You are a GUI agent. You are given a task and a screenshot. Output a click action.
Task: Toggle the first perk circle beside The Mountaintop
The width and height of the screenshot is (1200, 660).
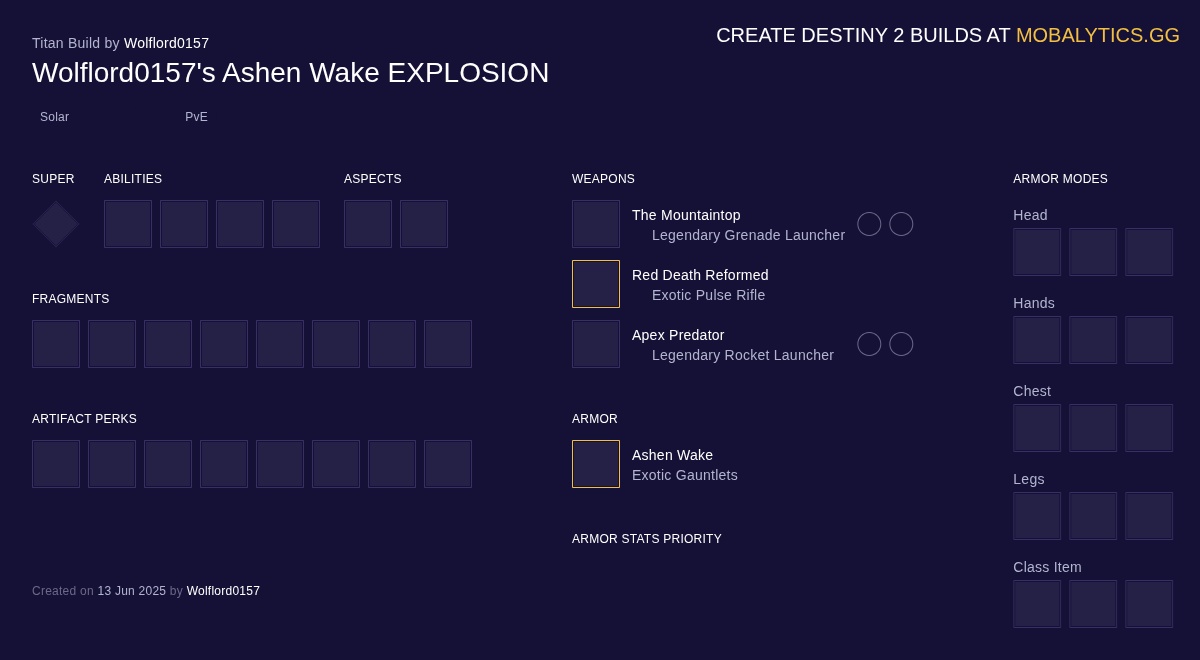point(869,224)
